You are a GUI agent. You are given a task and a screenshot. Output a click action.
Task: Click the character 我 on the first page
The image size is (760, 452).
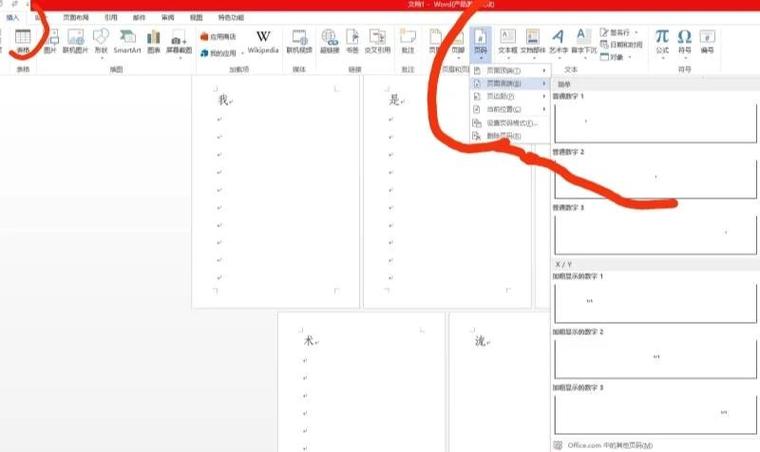tap(223, 100)
